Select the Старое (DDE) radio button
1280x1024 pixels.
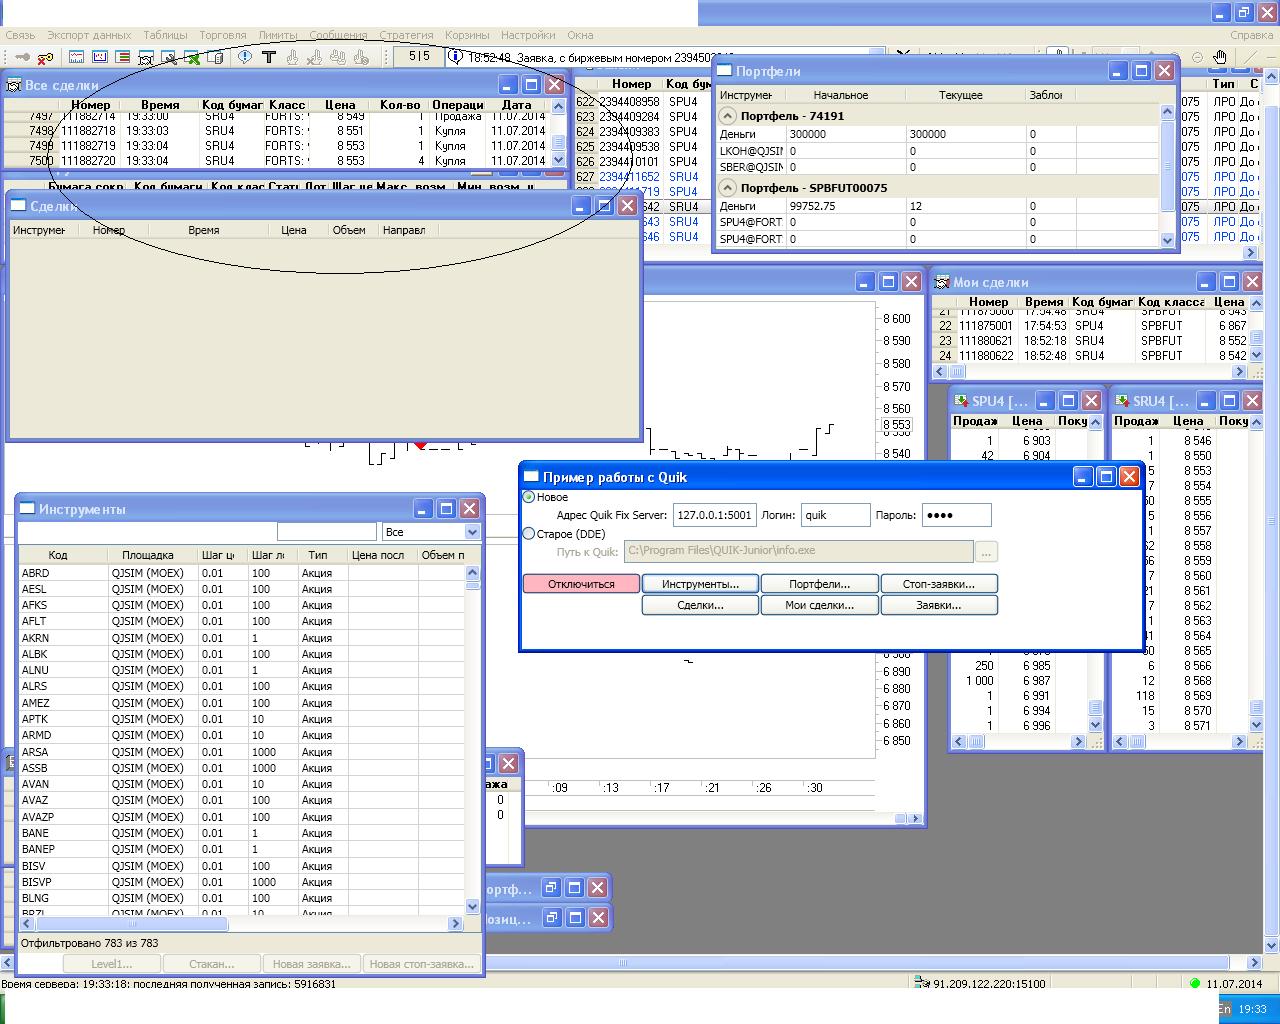[x=529, y=534]
